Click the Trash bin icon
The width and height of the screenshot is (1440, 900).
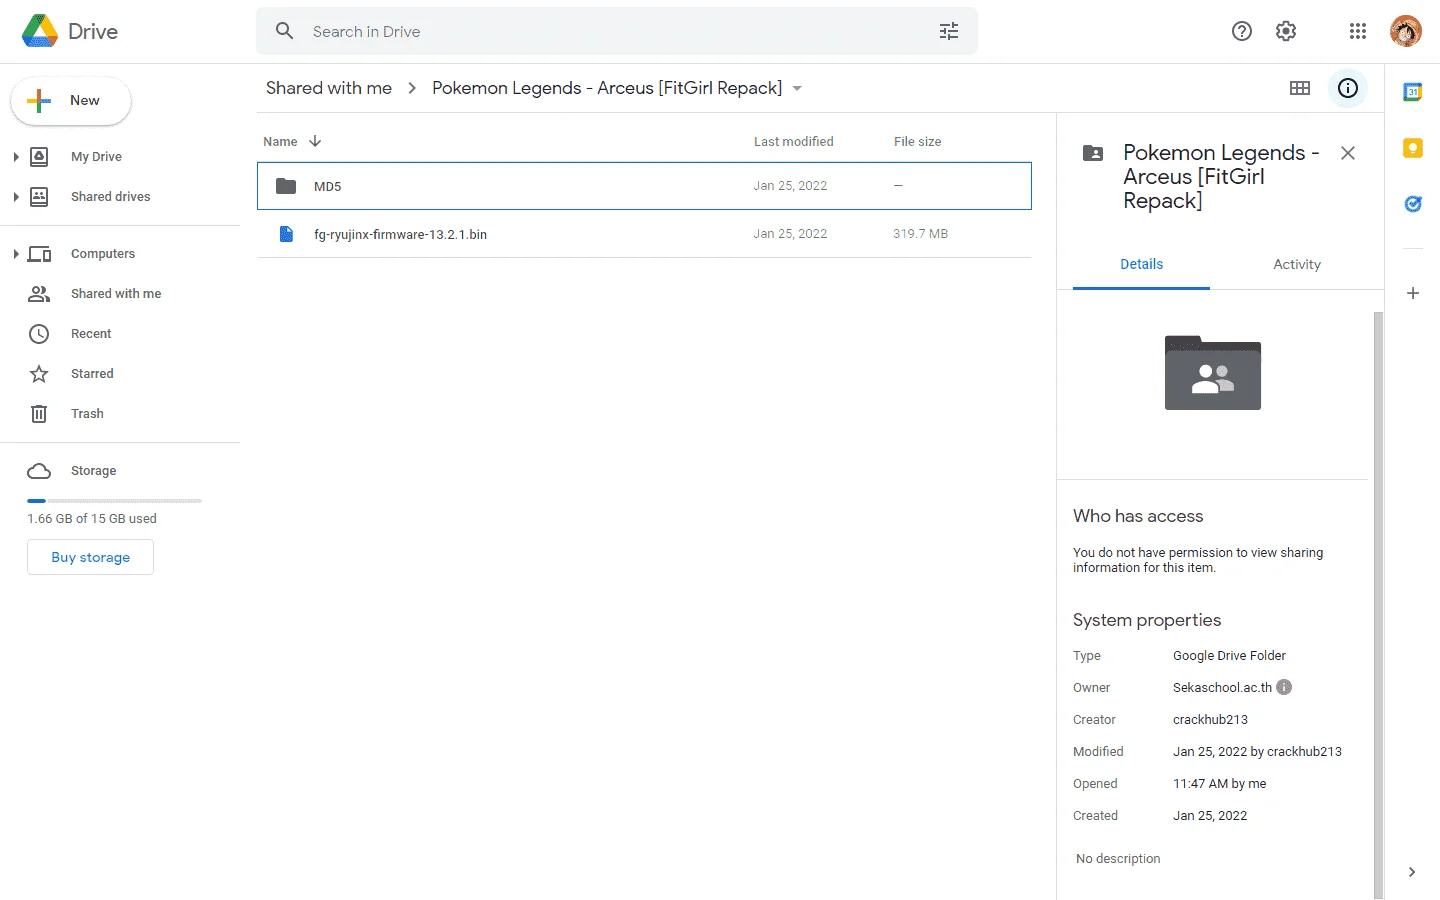point(39,414)
